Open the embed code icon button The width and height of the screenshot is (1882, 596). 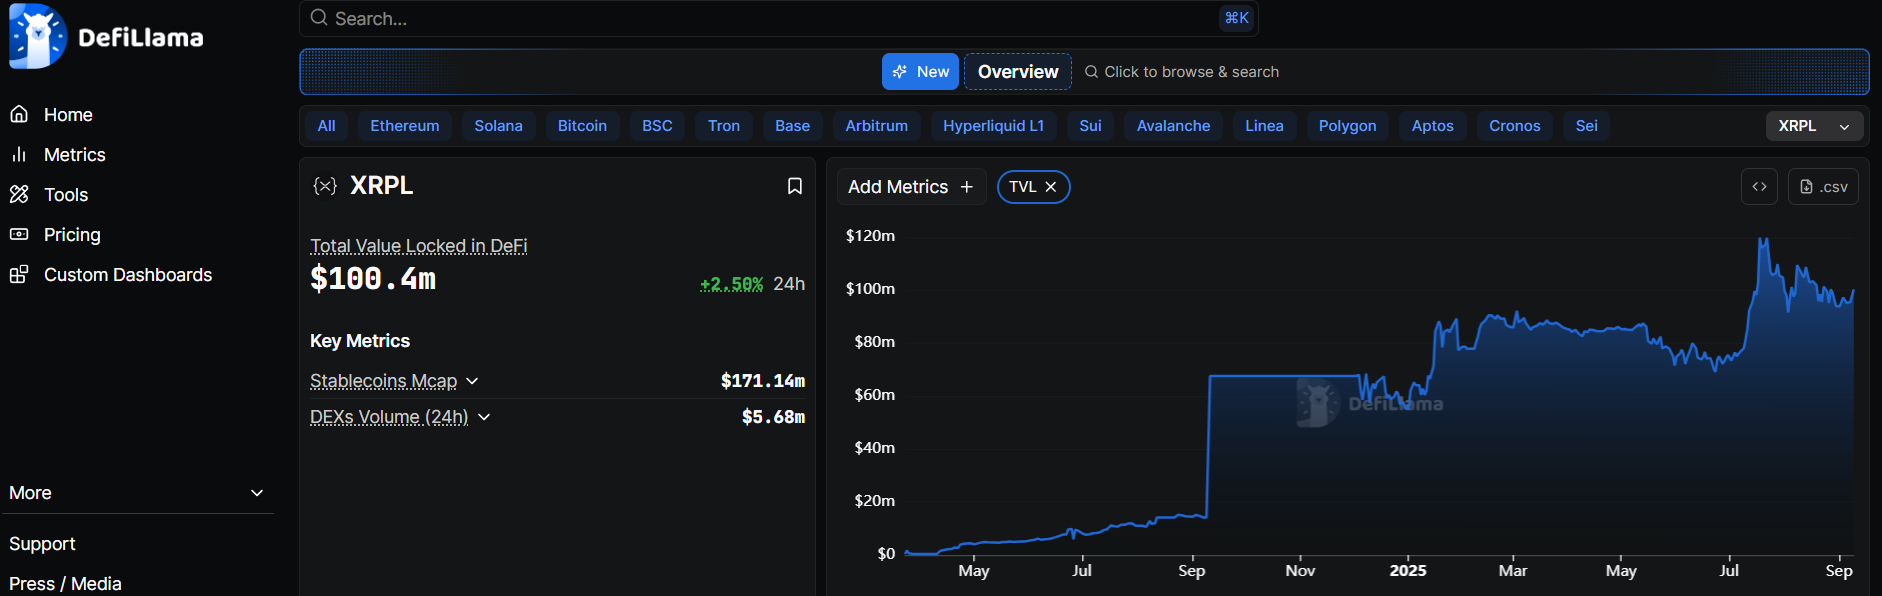(1759, 187)
